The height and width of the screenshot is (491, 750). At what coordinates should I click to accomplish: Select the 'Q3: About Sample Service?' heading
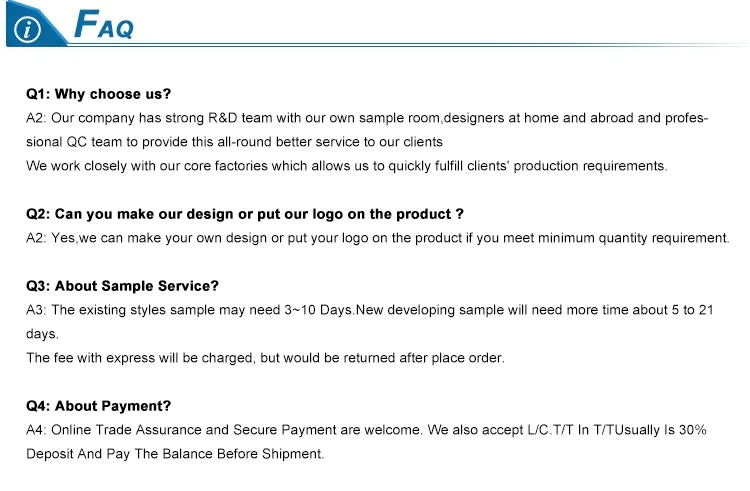pos(122,286)
